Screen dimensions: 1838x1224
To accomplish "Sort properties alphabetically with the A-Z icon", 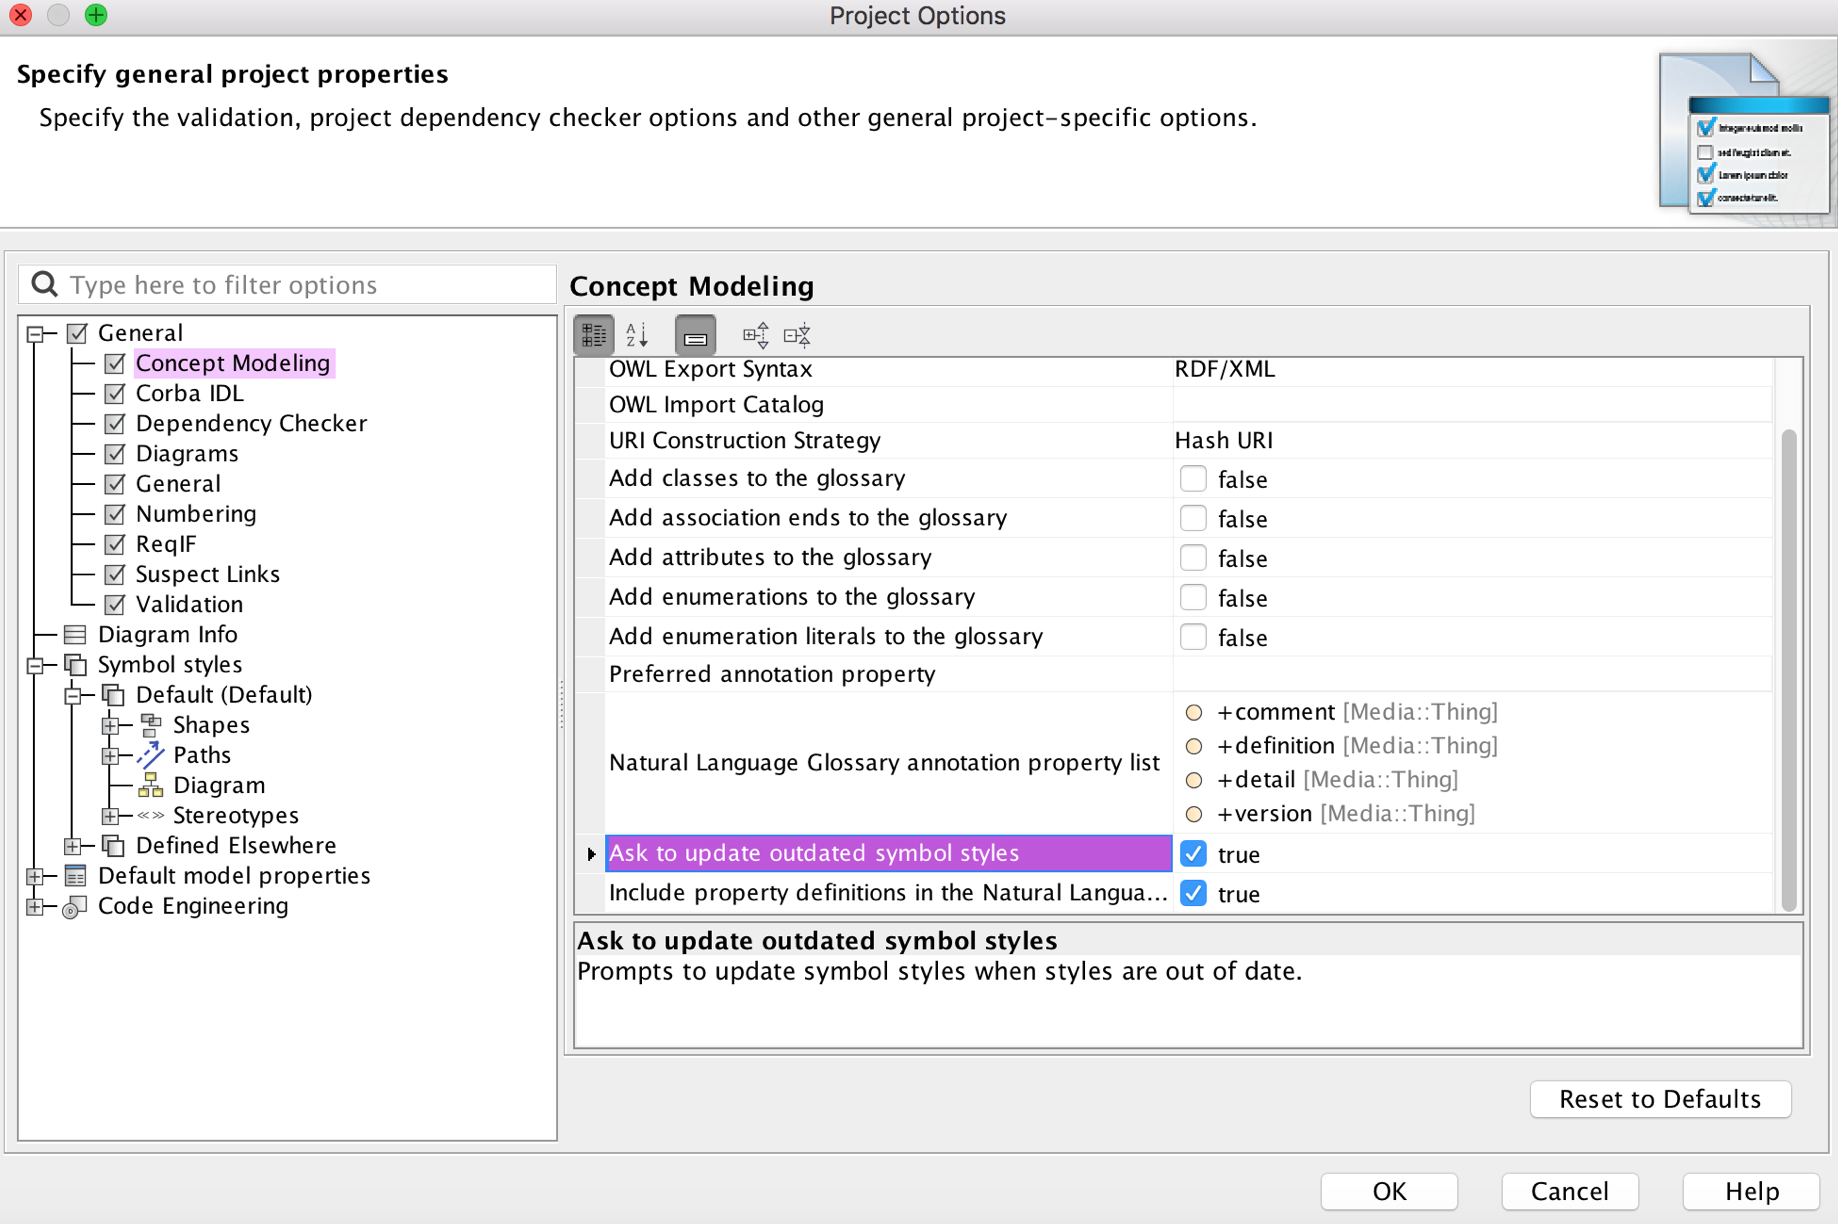I will click(637, 335).
